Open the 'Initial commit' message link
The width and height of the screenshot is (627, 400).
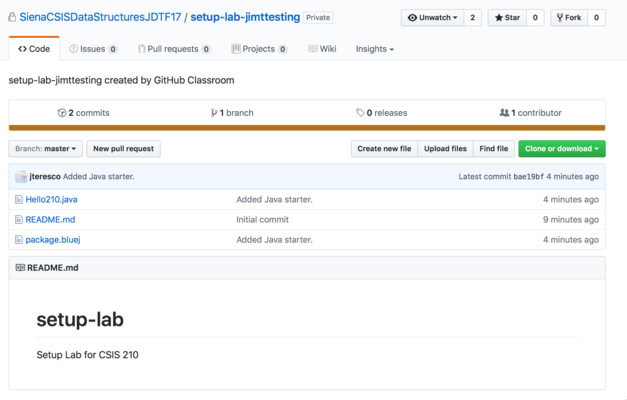pos(262,219)
